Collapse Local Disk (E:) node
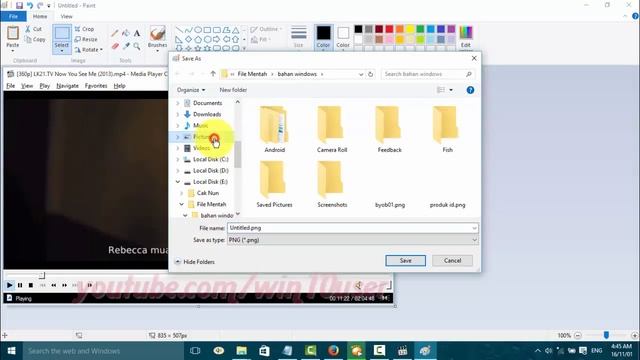Viewport: 640px width, 360px height. tap(178, 182)
